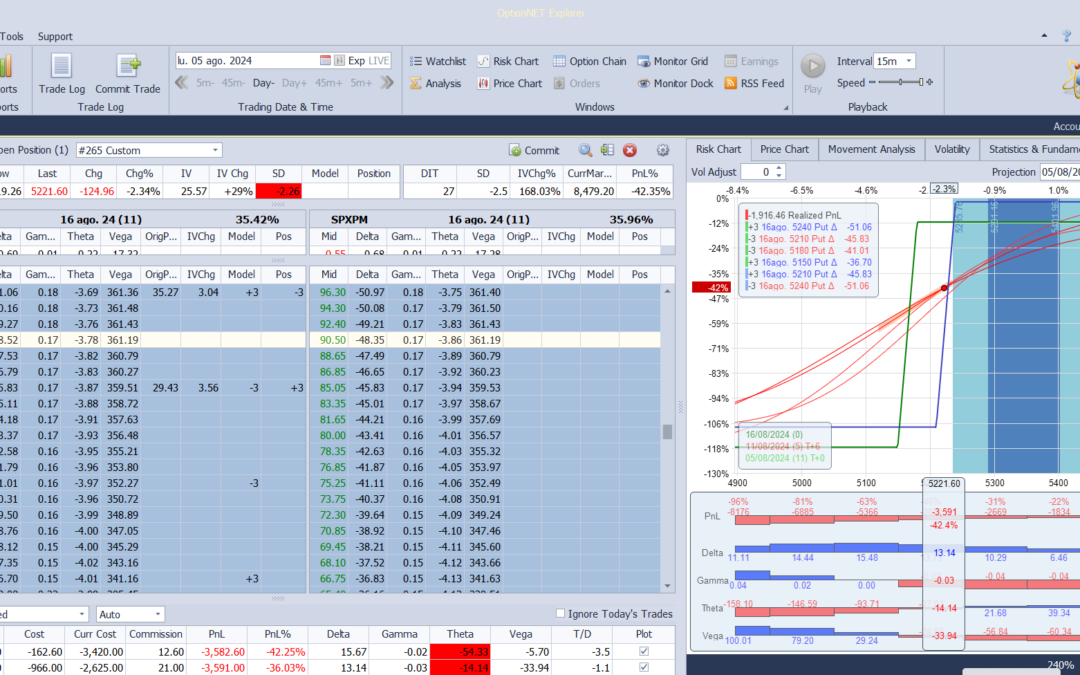Increment the Vol Adjust stepper

[x=779, y=168]
